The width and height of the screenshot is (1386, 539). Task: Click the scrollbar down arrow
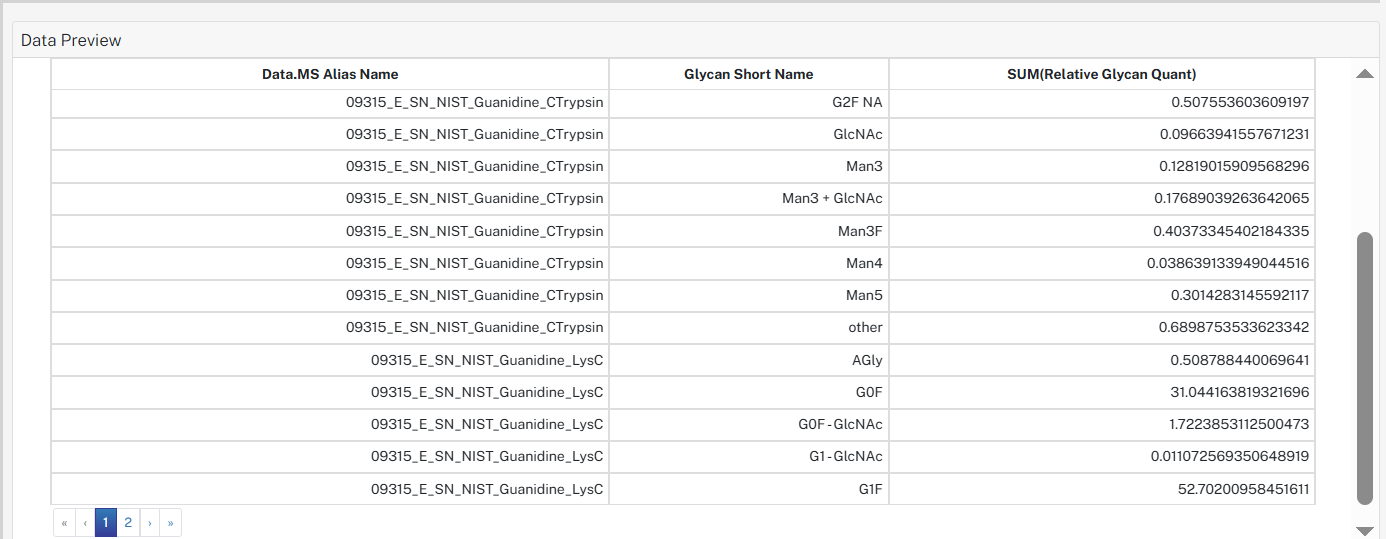[x=1364, y=530]
